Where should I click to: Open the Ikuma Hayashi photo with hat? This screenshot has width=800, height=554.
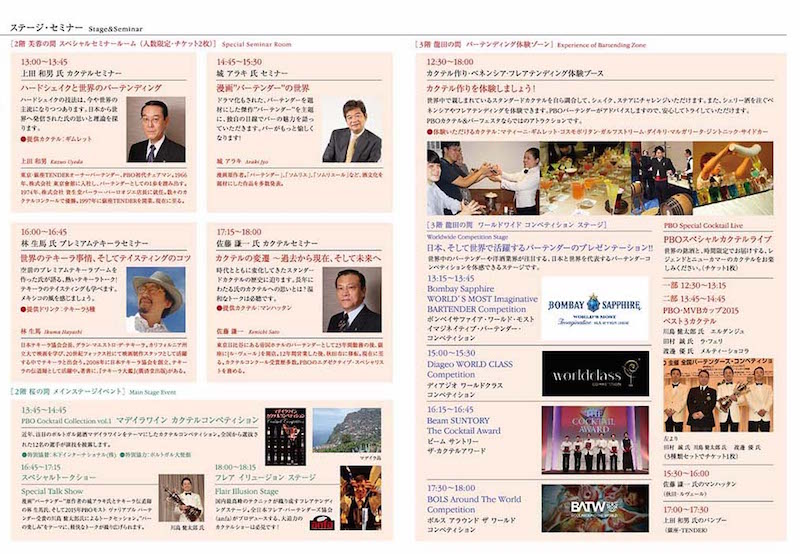(x=155, y=300)
